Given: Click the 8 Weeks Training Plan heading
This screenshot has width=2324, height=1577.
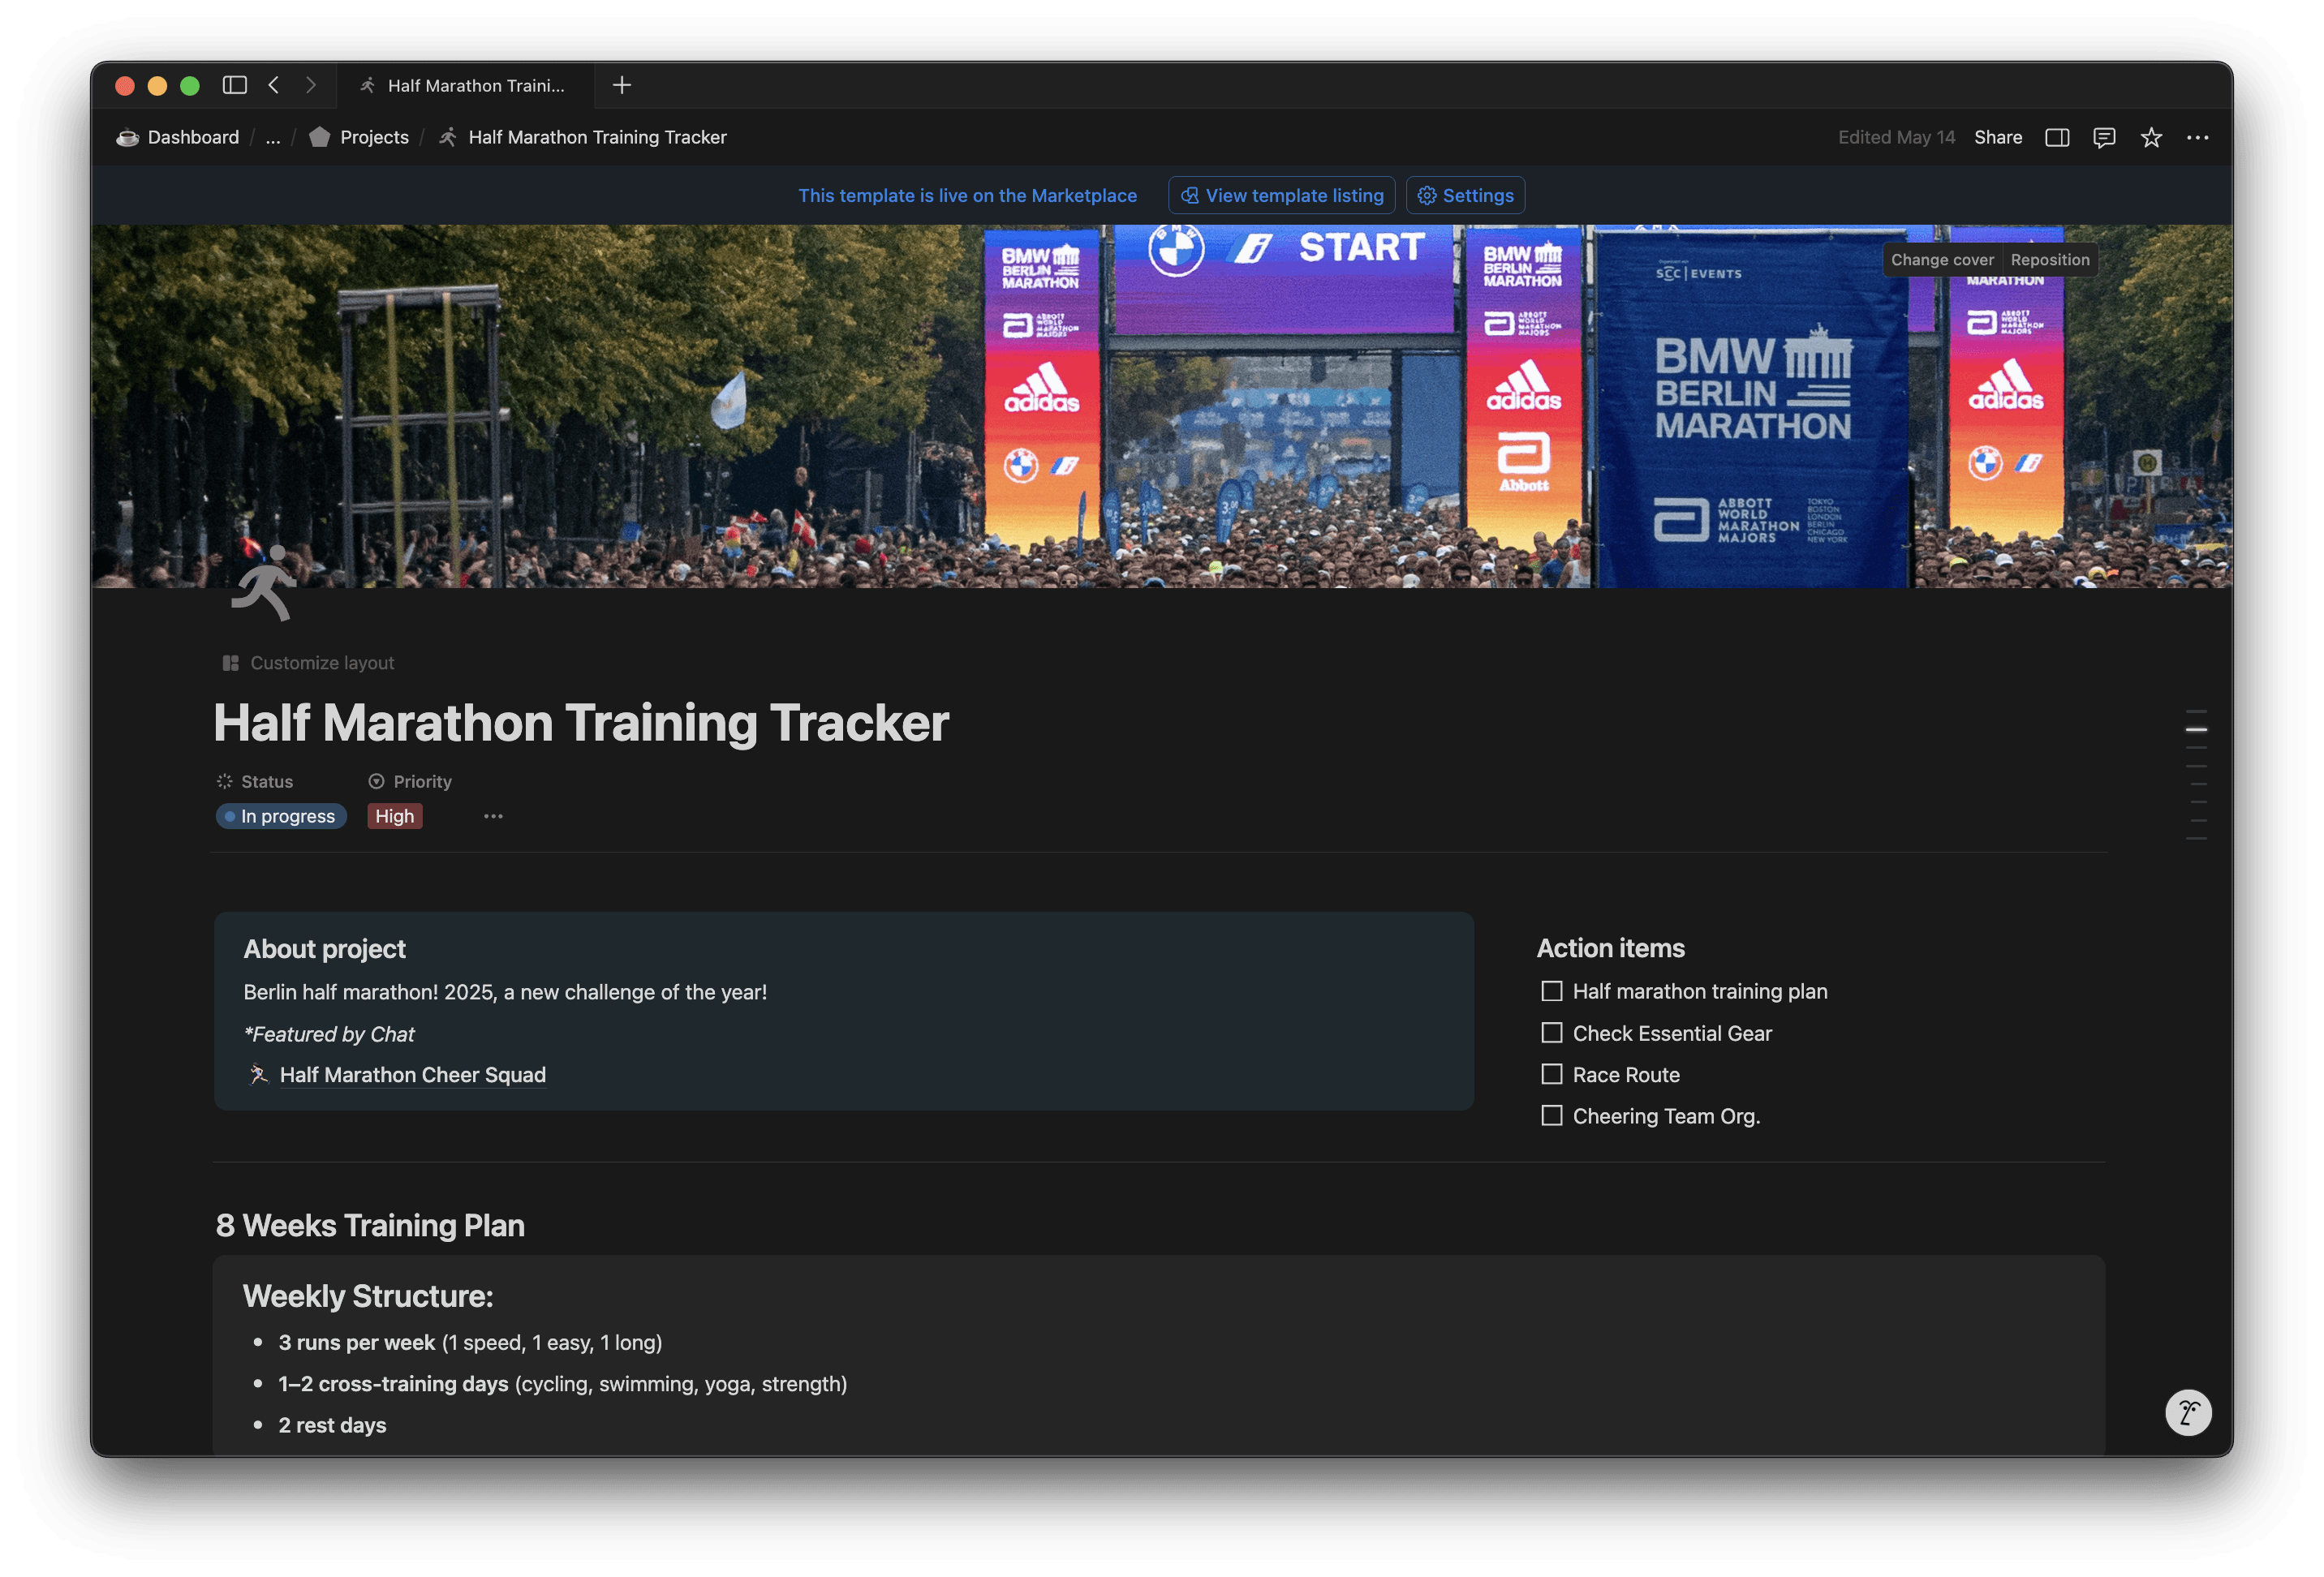Looking at the screenshot, I should [x=370, y=1225].
